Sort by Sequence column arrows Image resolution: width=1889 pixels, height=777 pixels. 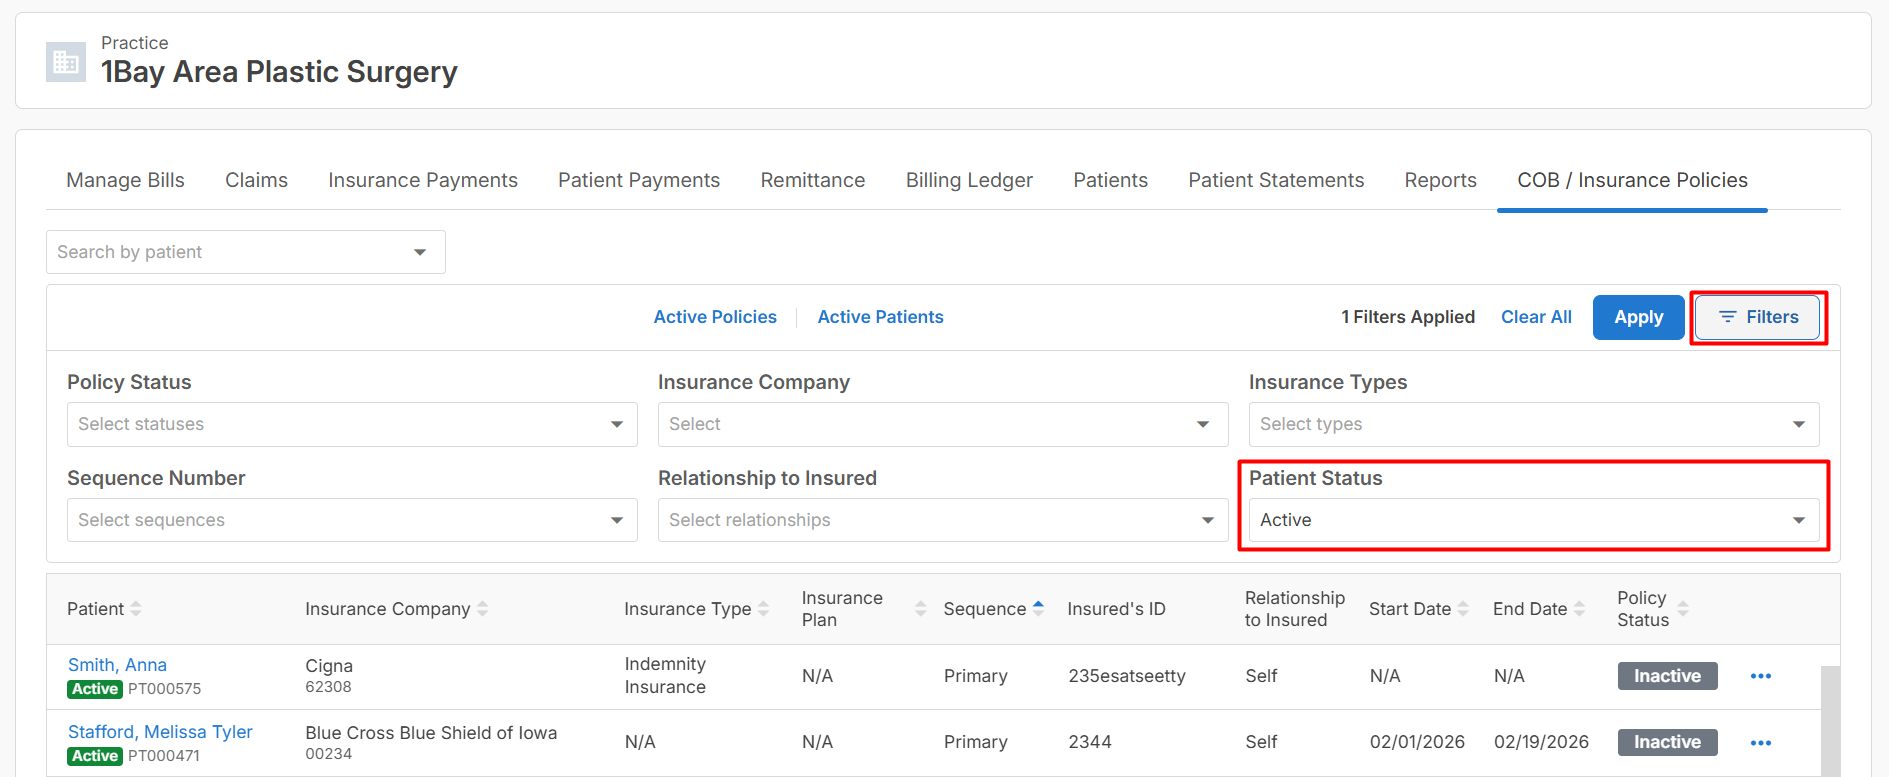pyautogui.click(x=1038, y=608)
